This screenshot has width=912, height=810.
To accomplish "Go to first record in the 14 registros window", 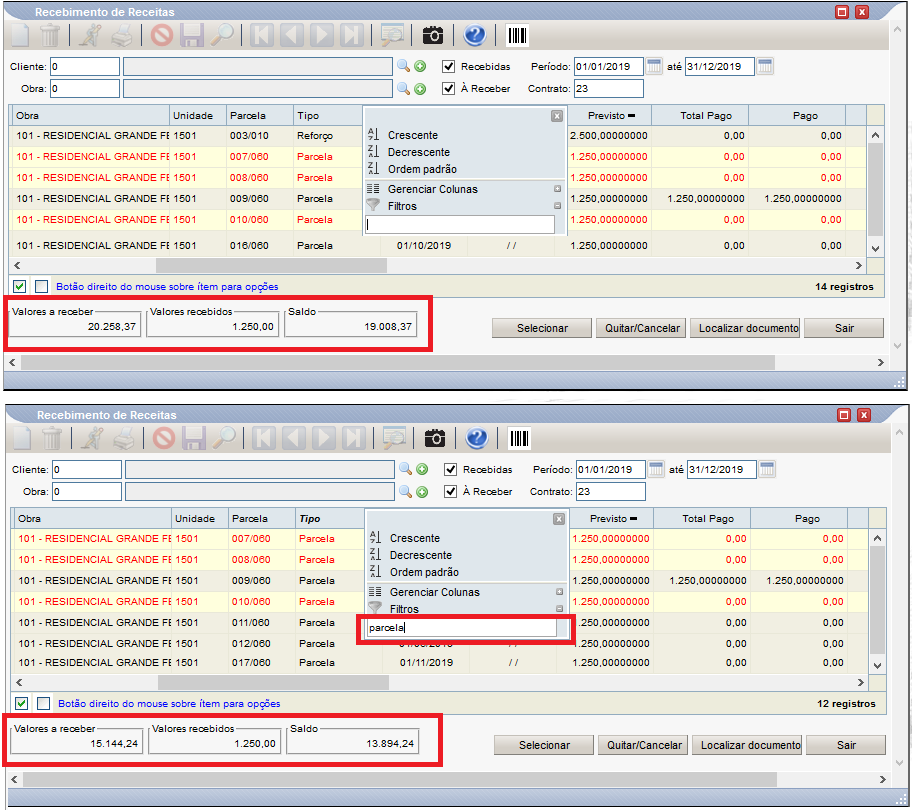I will 262,35.
